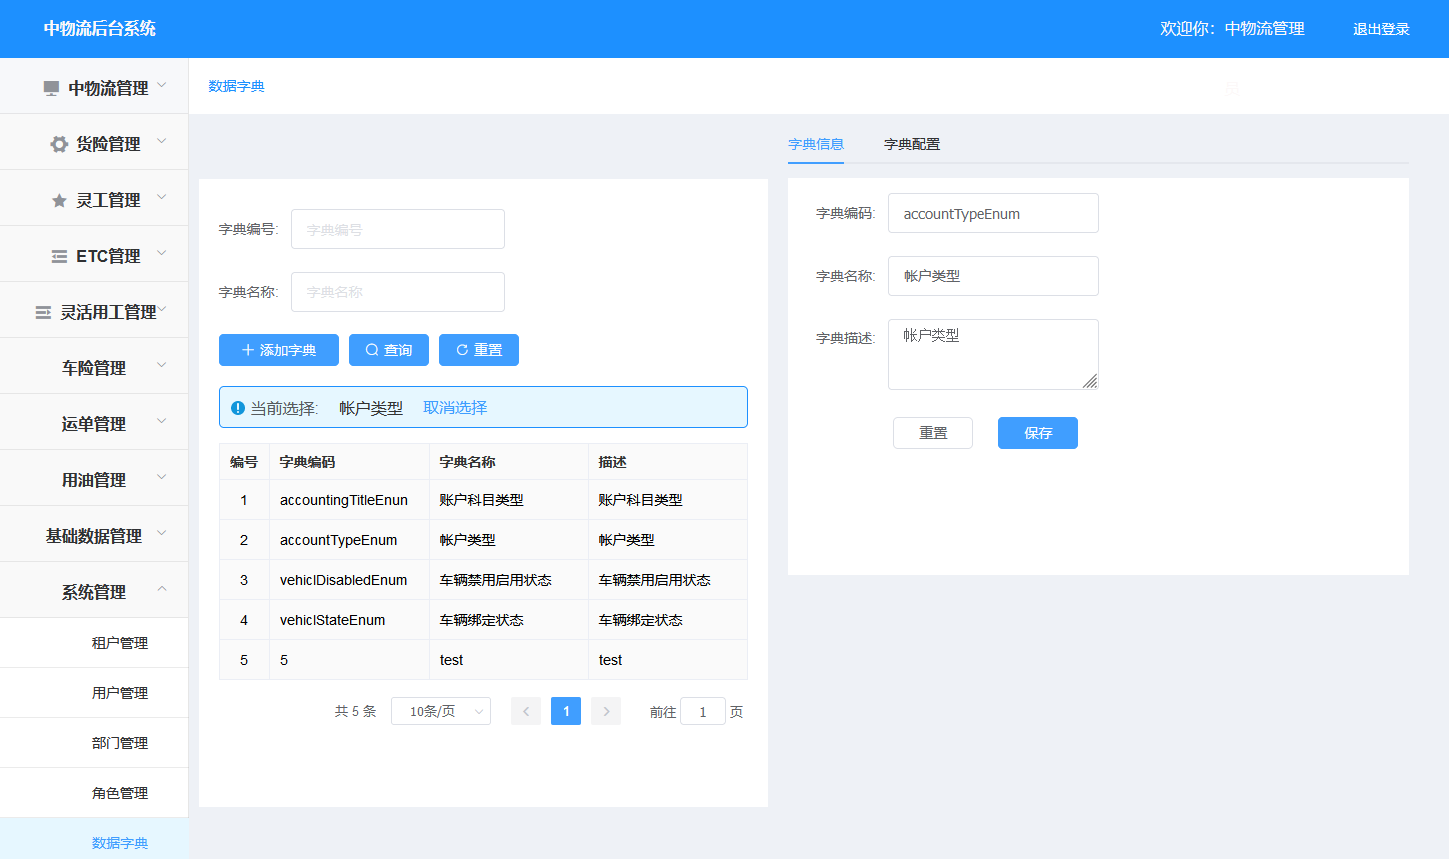Click 退出登录 logout link
Screen dimensions: 1449x859
[1381, 29]
